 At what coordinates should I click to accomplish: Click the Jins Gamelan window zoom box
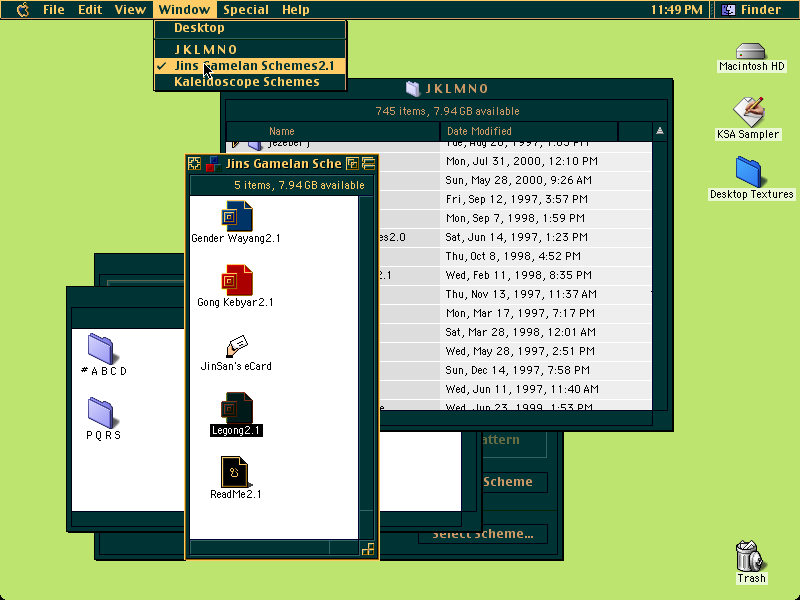pos(353,164)
